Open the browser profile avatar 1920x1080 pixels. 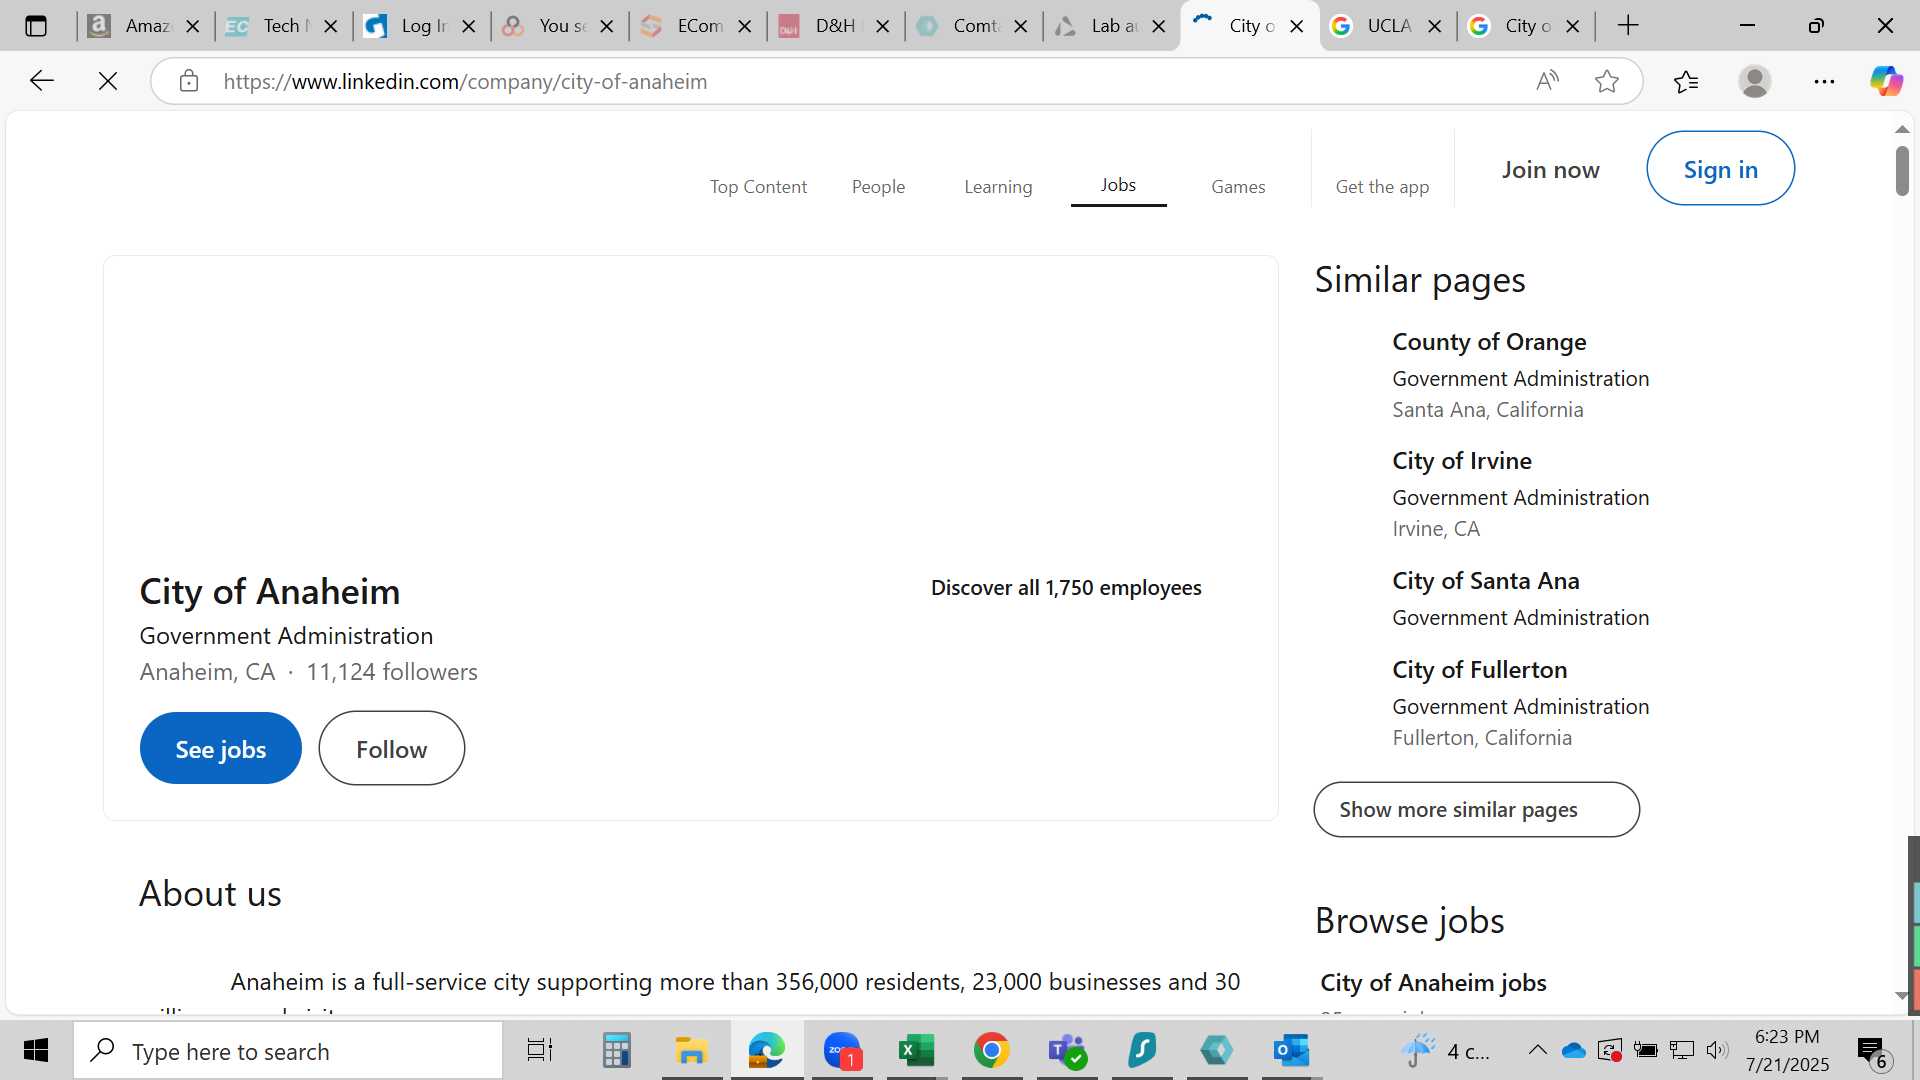pyautogui.click(x=1755, y=81)
